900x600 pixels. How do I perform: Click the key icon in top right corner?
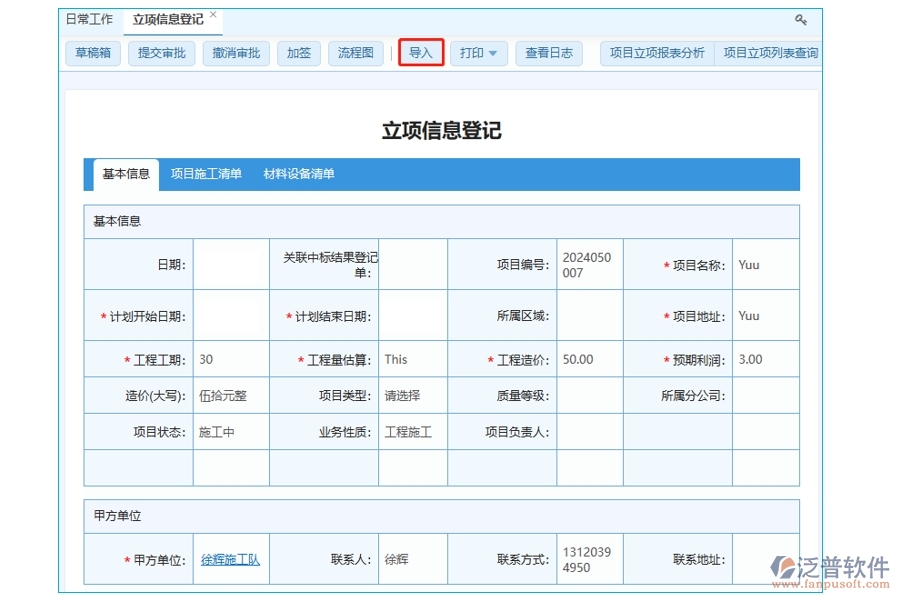coord(799,19)
